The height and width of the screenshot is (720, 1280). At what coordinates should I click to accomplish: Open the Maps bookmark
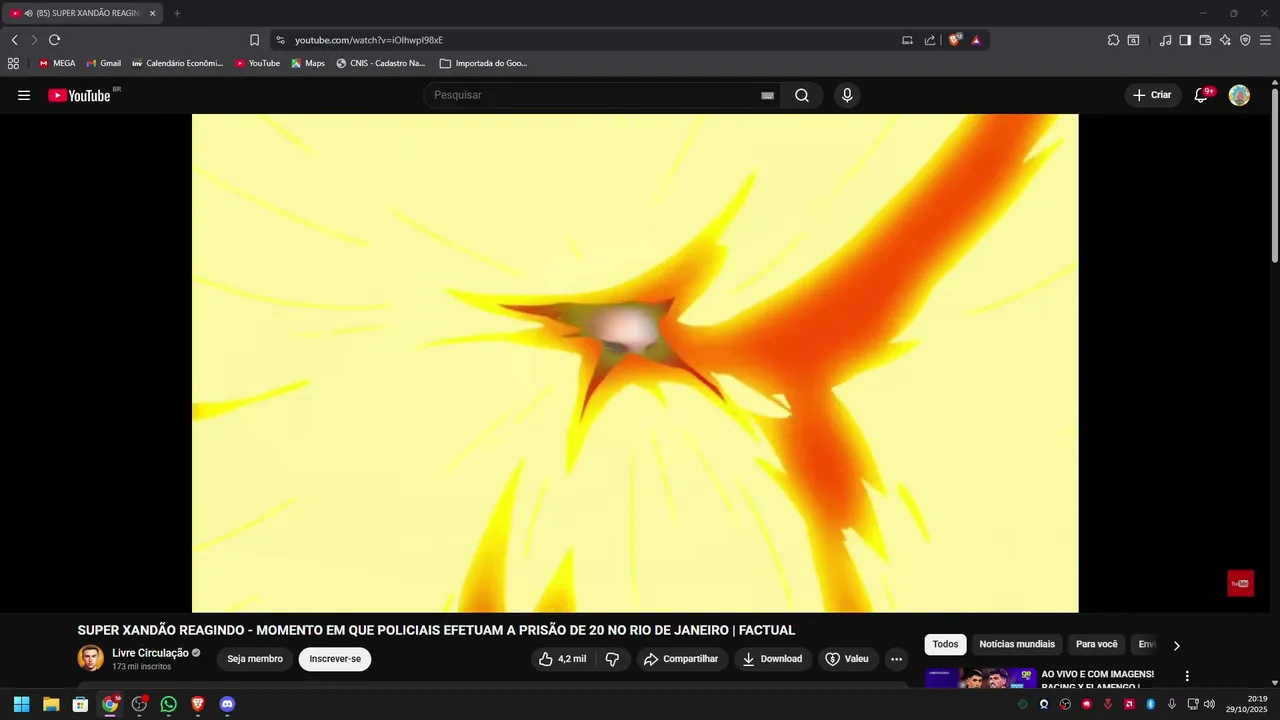pos(308,63)
